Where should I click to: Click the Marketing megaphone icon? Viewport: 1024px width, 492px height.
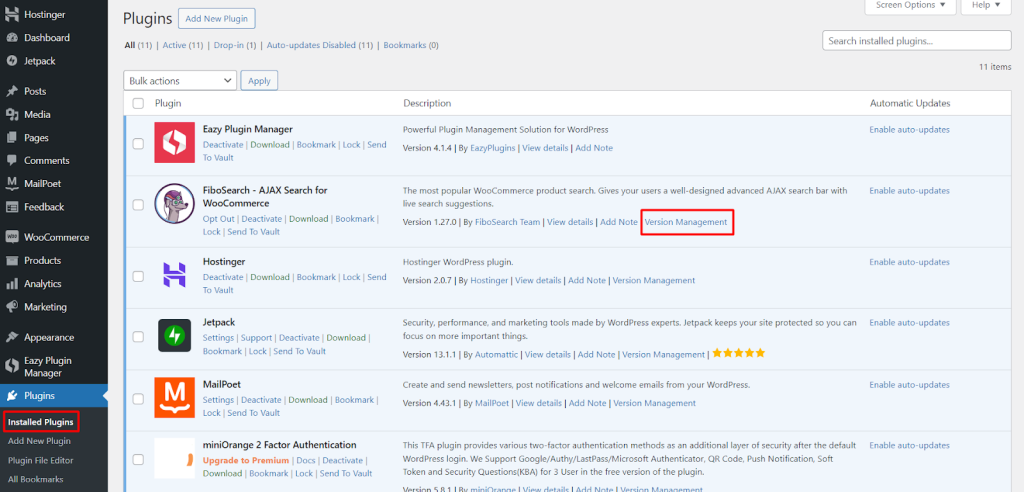11,307
